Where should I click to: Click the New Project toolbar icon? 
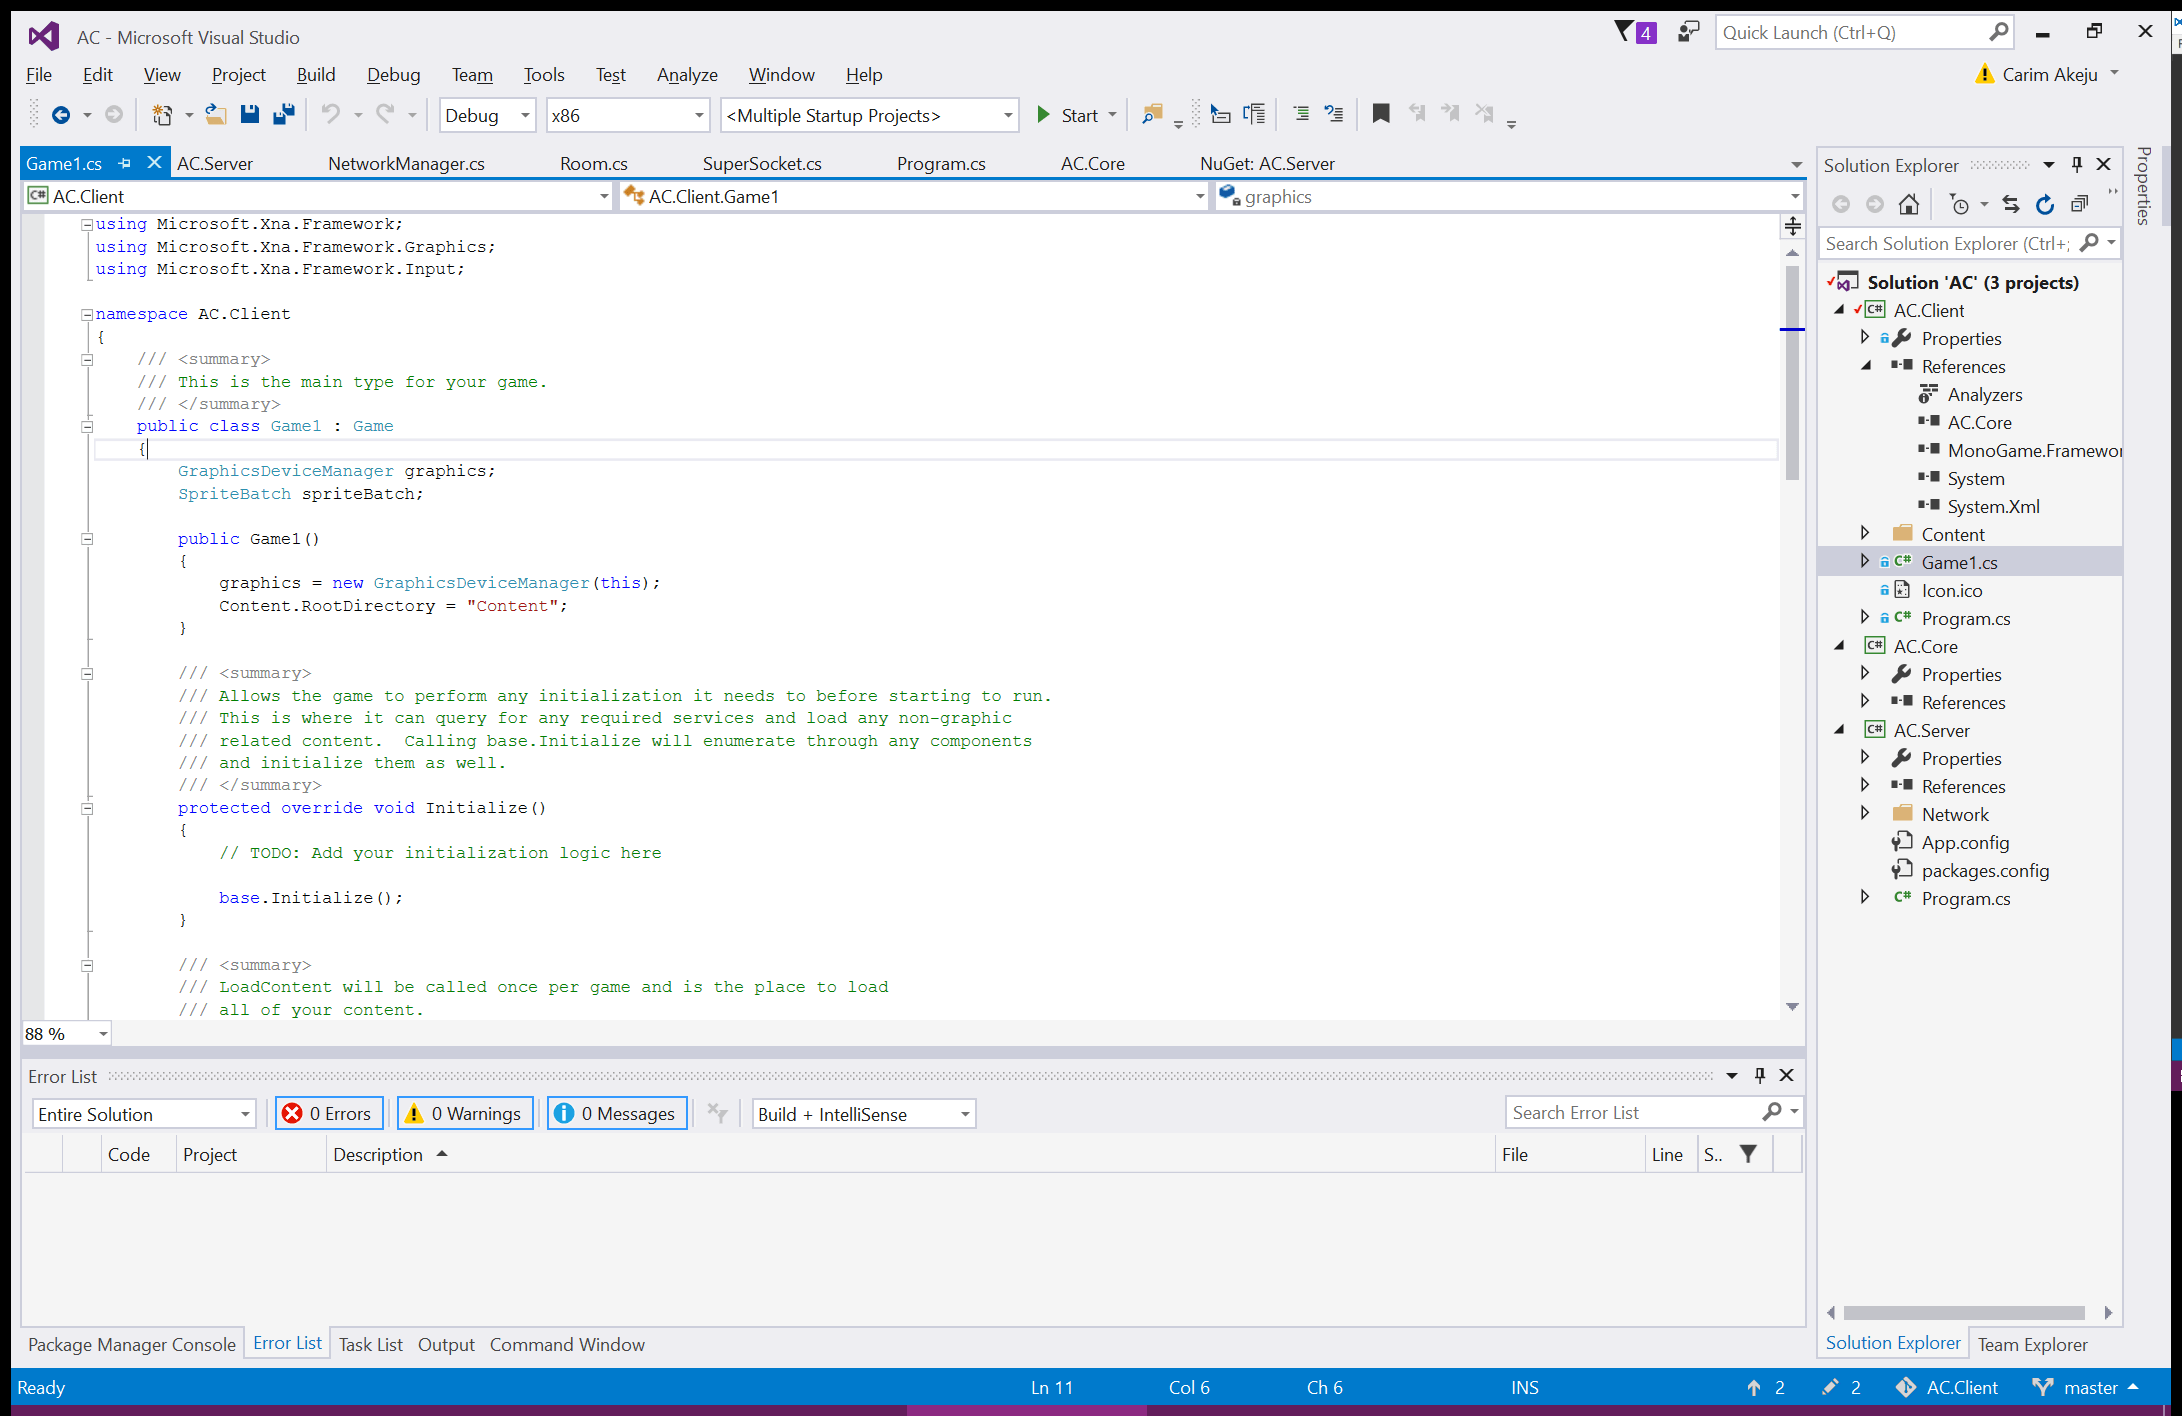[162, 115]
